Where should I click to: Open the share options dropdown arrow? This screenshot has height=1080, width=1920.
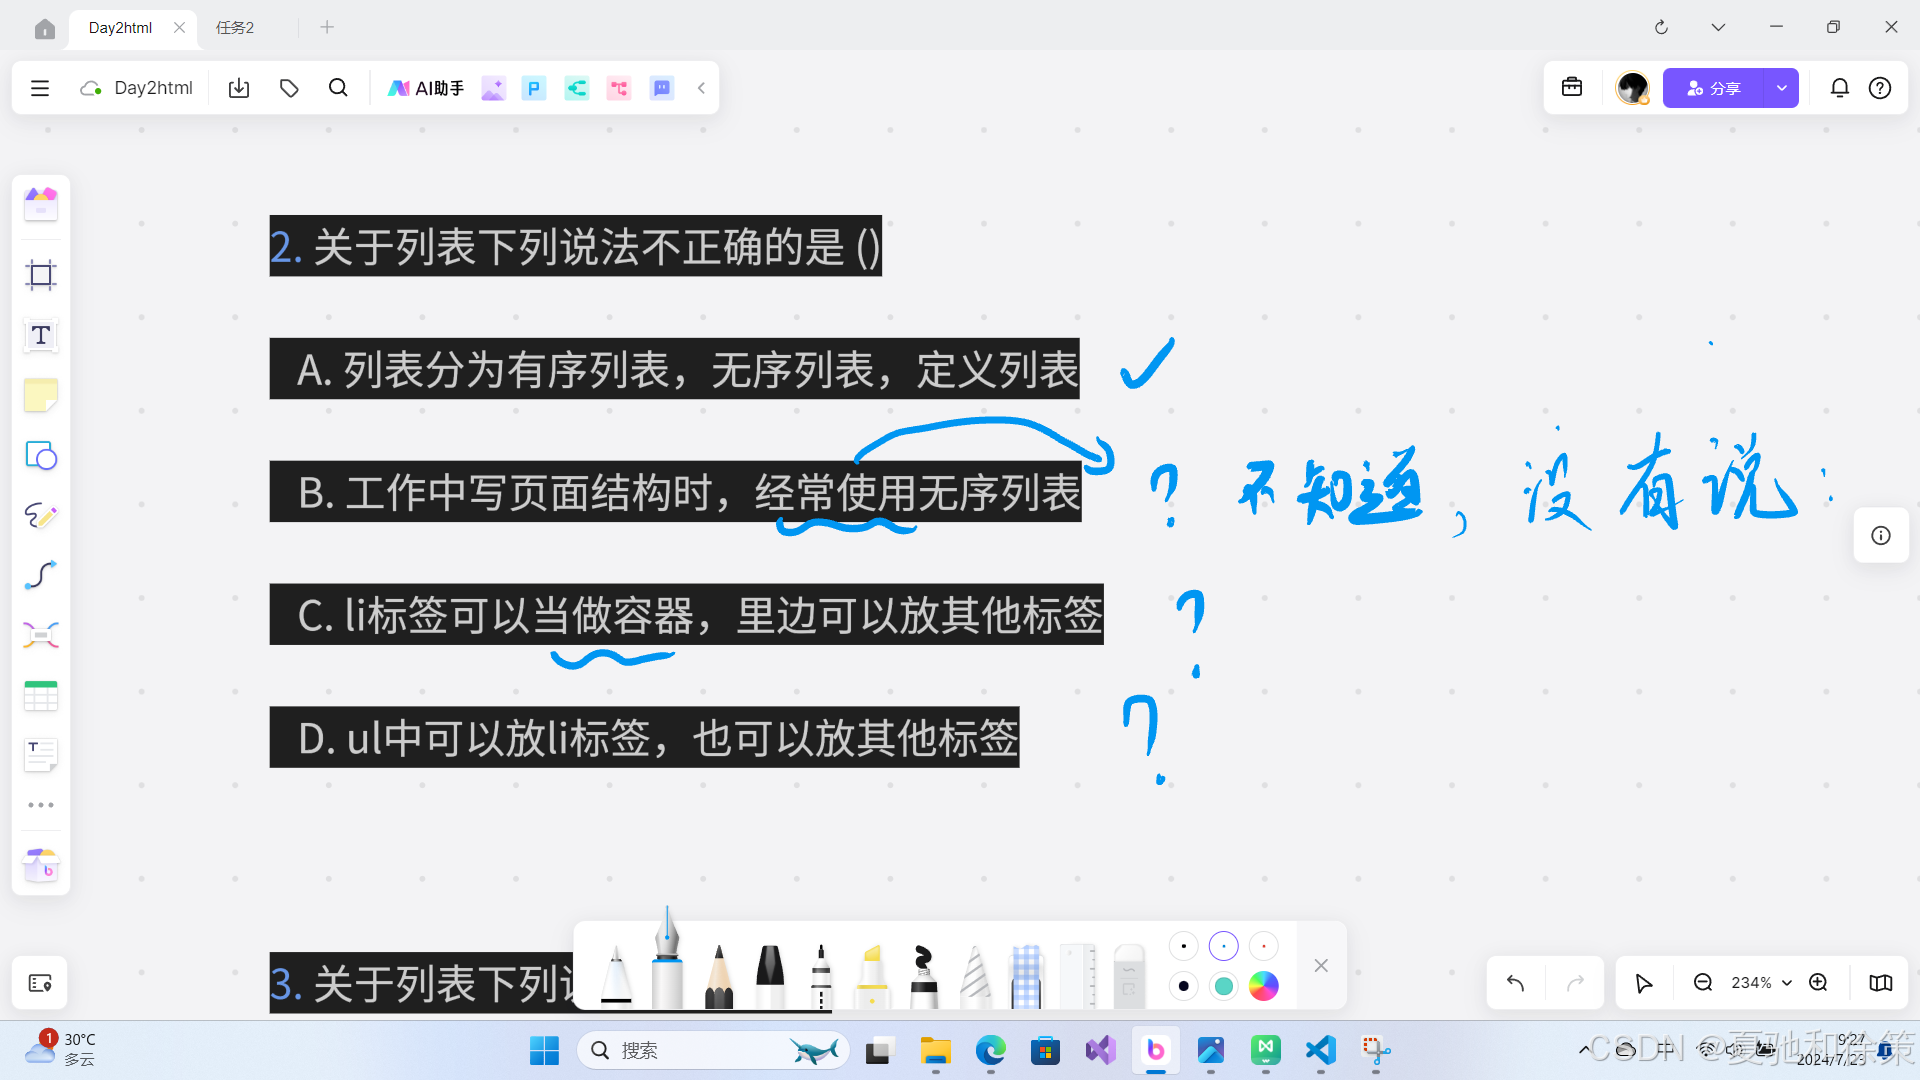tap(1782, 88)
